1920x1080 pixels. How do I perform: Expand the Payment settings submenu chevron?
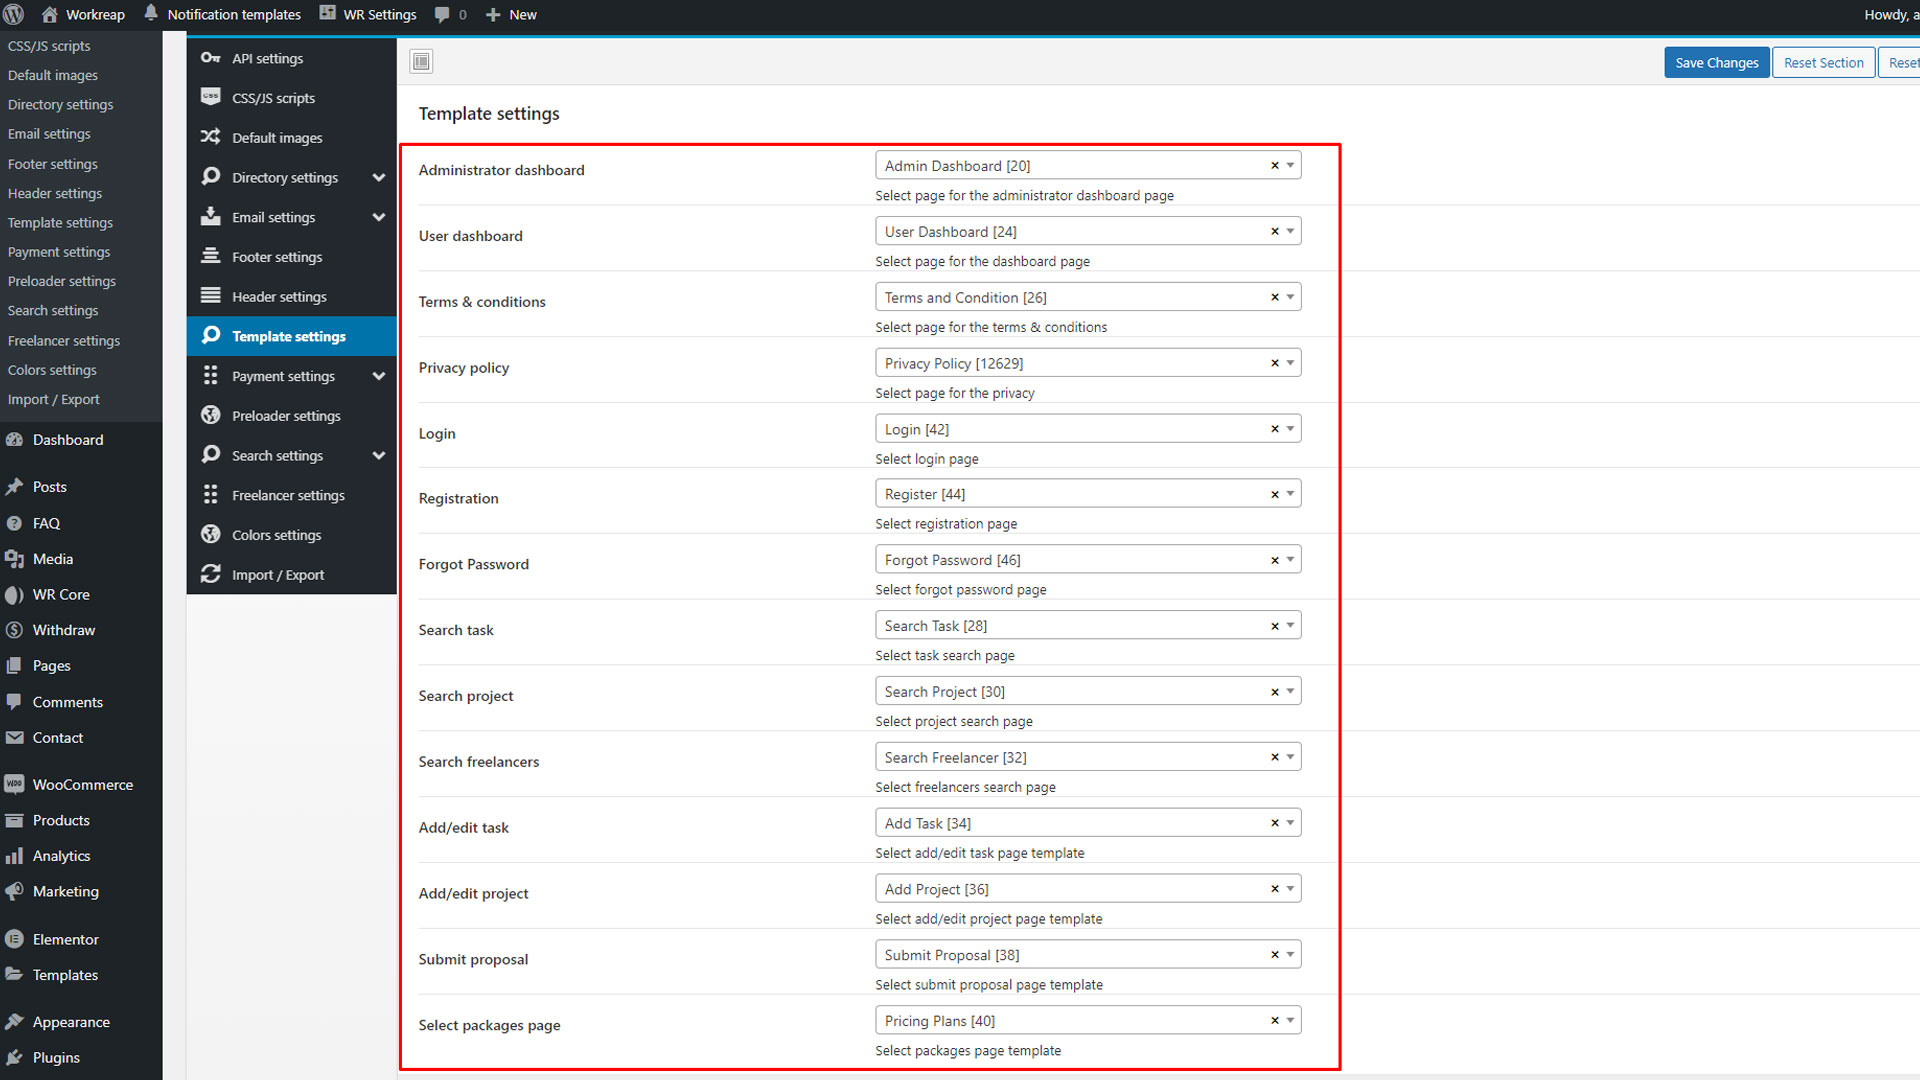[x=379, y=376]
